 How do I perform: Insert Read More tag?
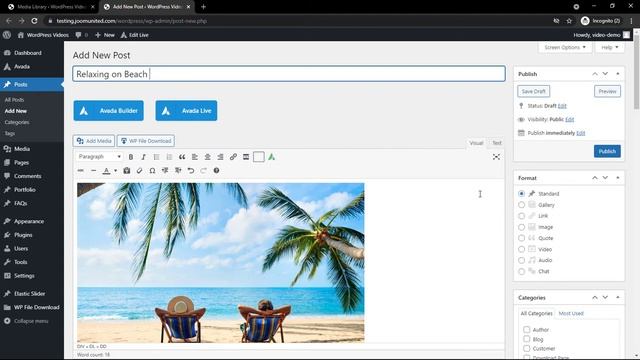(x=246, y=157)
